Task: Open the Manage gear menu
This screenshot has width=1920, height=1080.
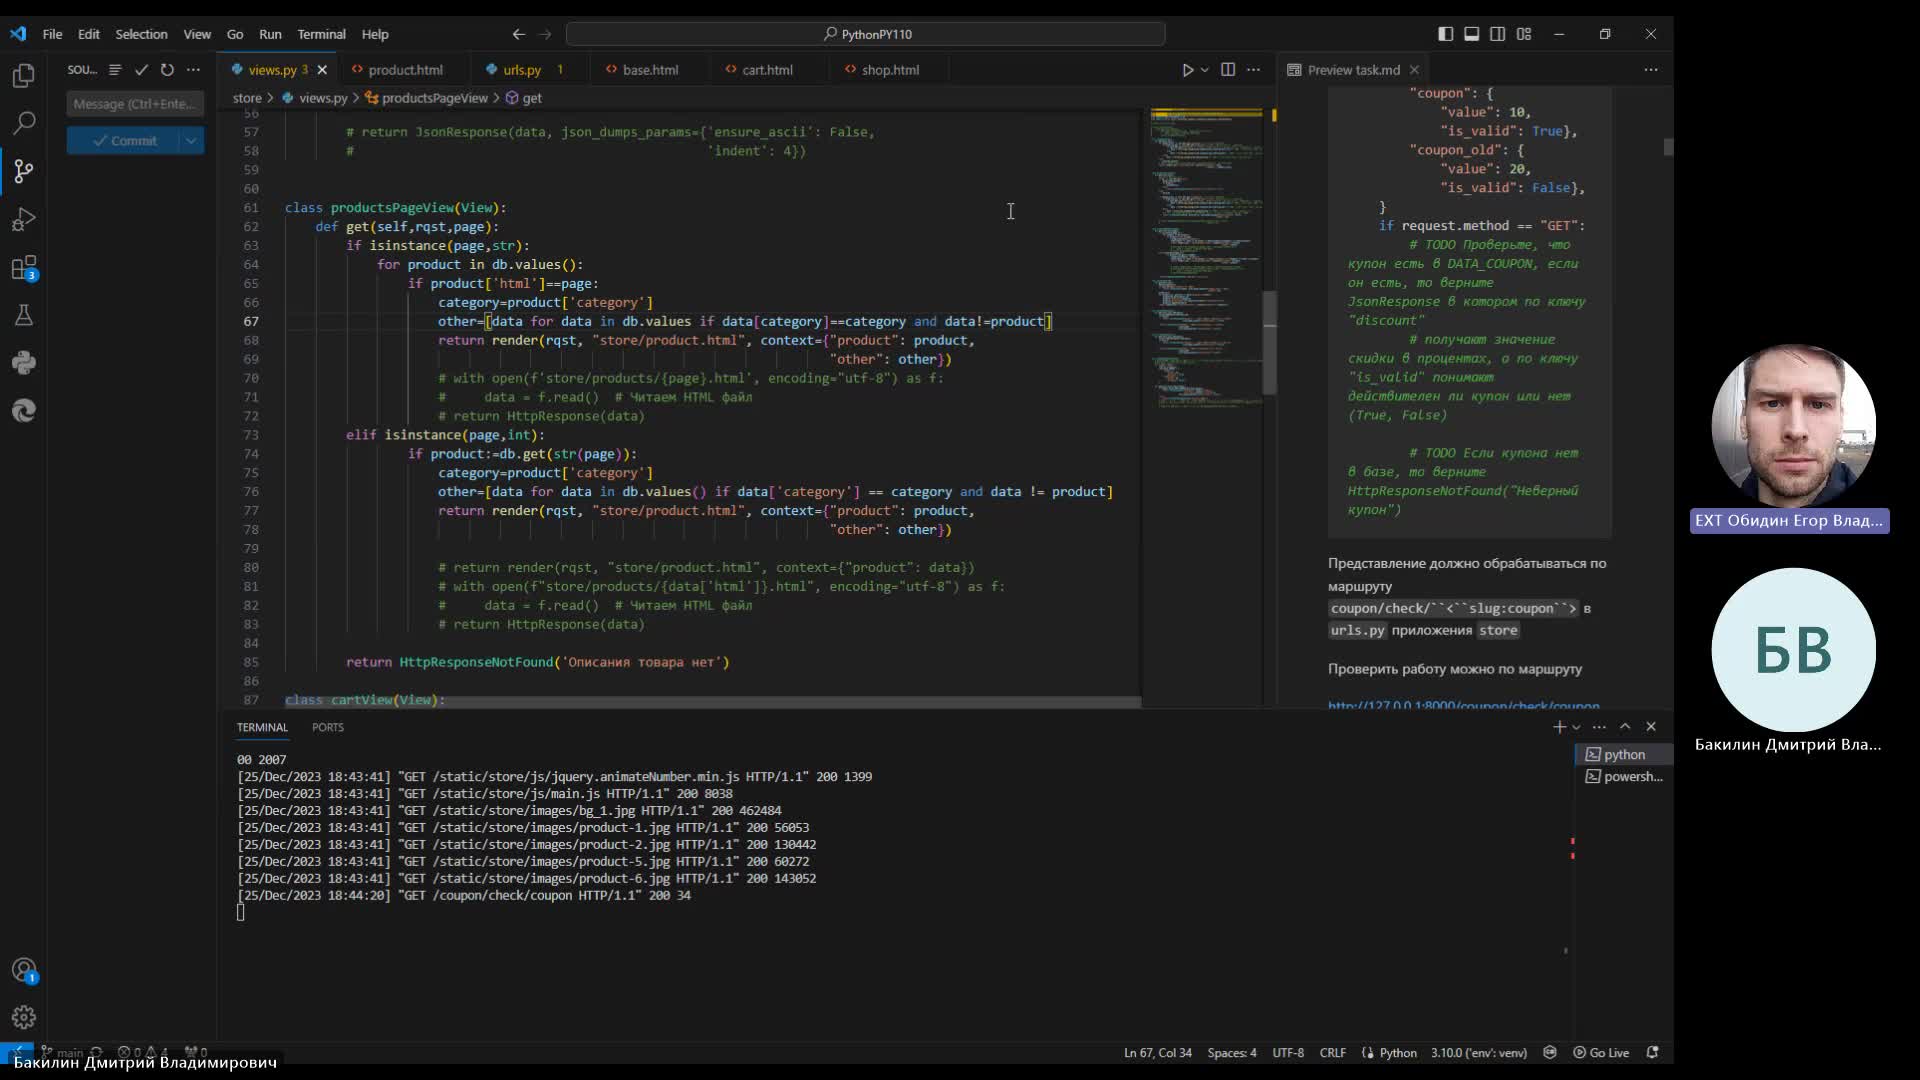Action: click(x=24, y=1017)
